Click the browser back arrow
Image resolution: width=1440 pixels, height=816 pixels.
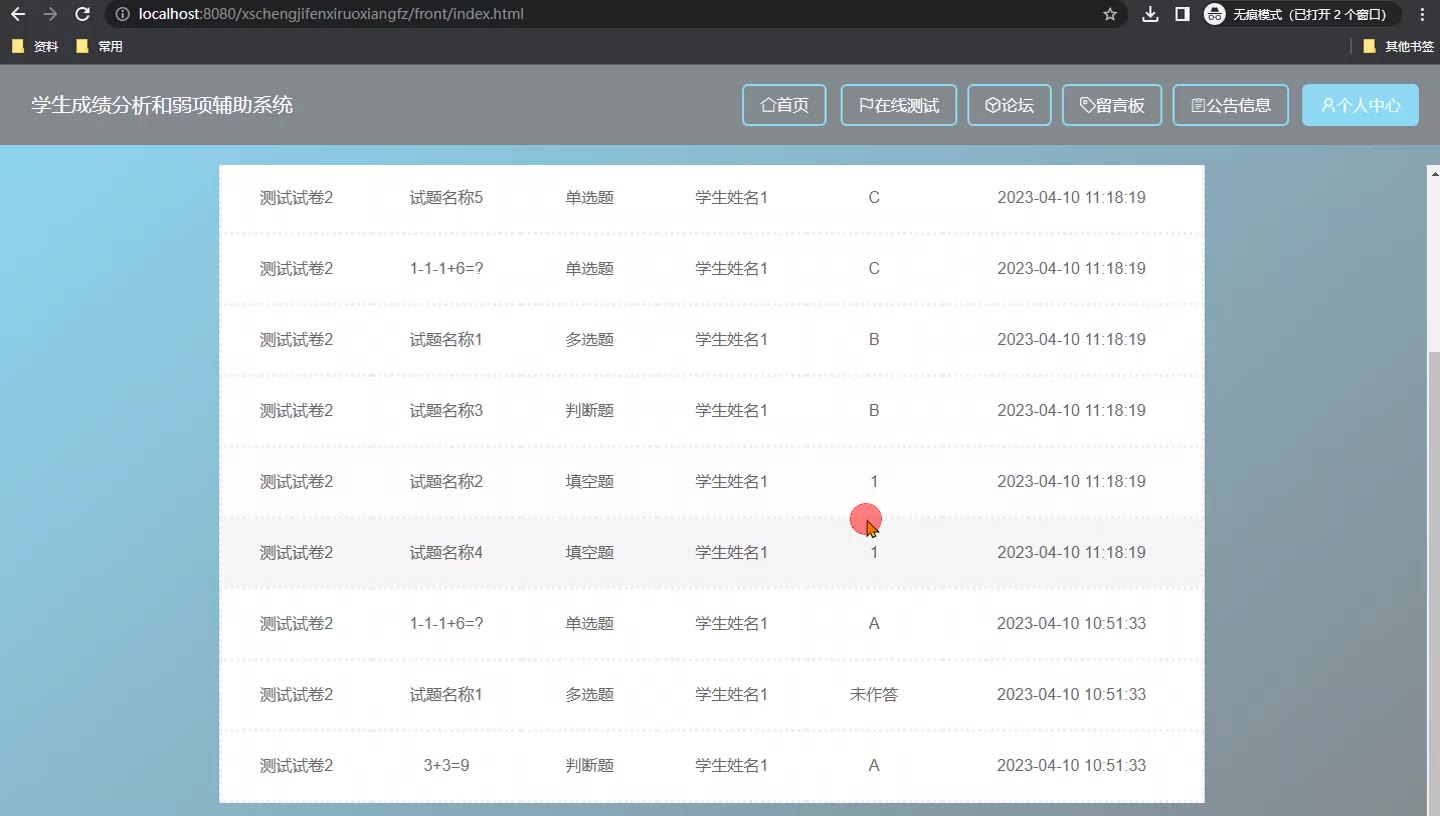[18, 14]
